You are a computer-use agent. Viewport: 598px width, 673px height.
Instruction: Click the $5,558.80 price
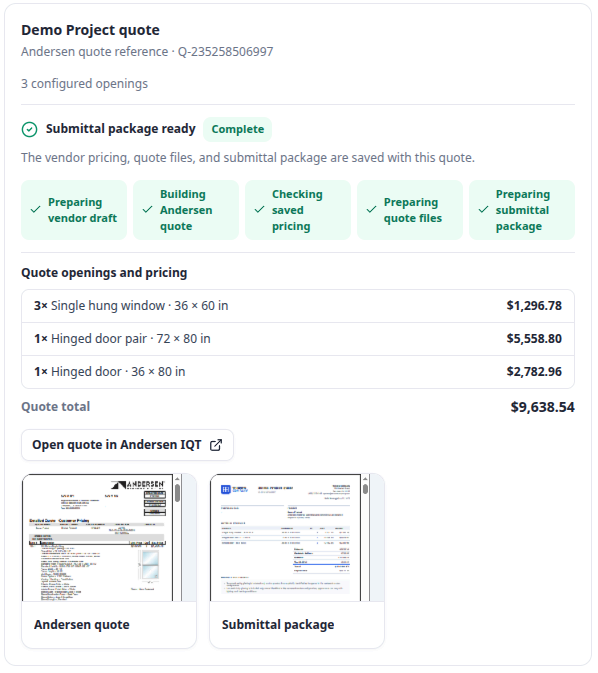pyautogui.click(x=534, y=339)
